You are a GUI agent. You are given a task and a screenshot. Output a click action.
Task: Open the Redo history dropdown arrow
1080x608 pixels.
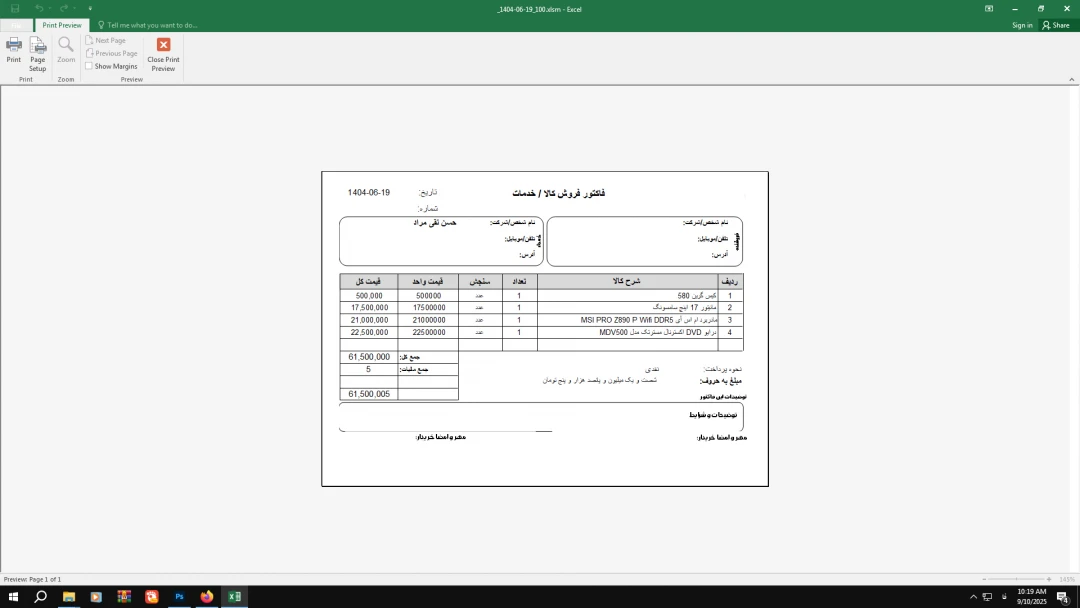tap(74, 9)
